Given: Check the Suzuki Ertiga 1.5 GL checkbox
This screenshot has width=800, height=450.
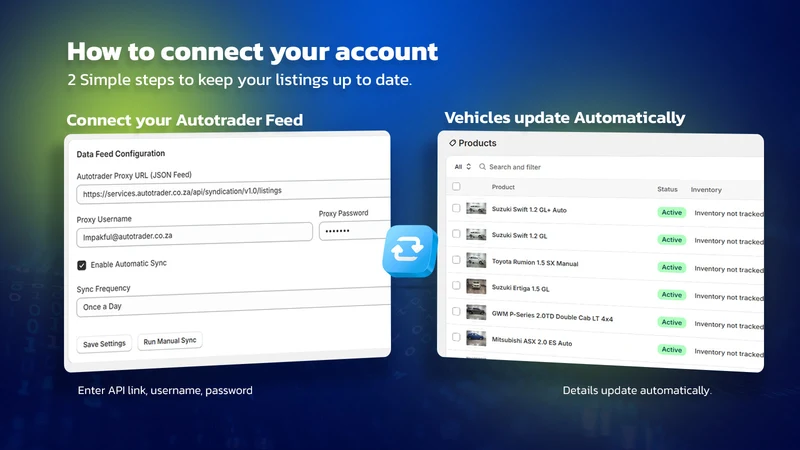Looking at the screenshot, I should [456, 285].
